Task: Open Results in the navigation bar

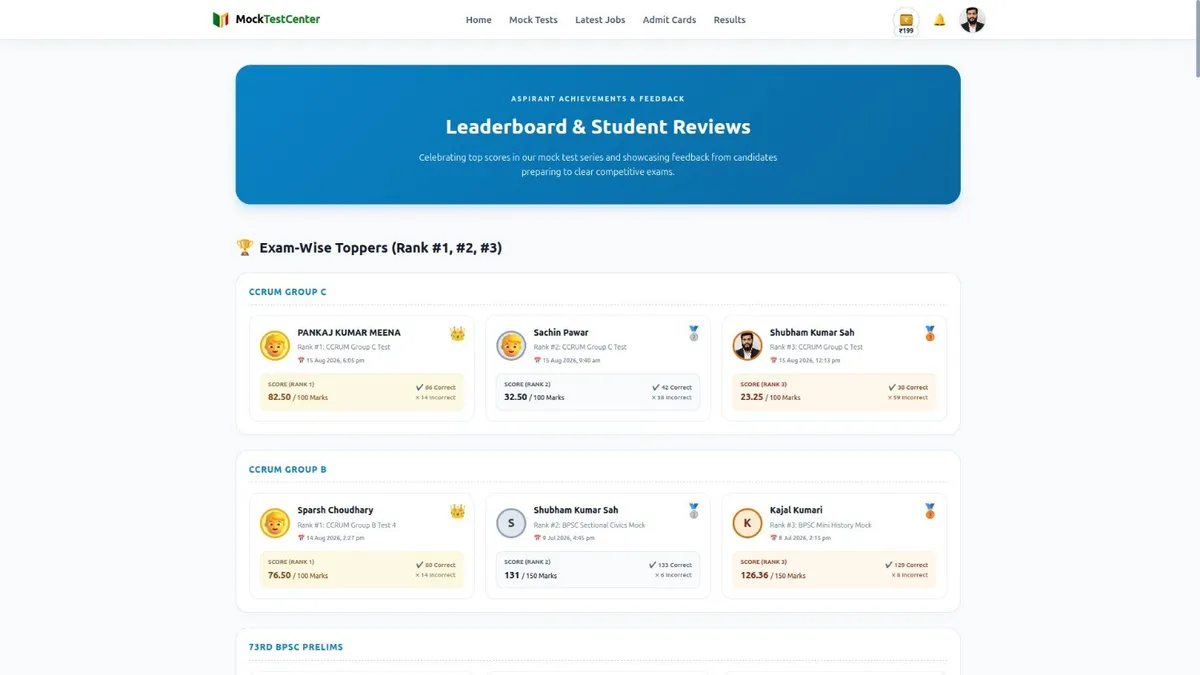Action: [x=729, y=20]
